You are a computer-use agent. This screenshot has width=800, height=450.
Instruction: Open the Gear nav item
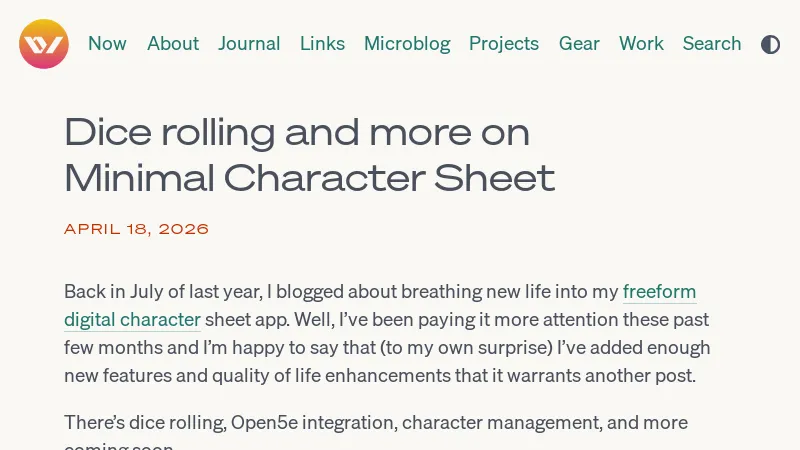pos(579,44)
